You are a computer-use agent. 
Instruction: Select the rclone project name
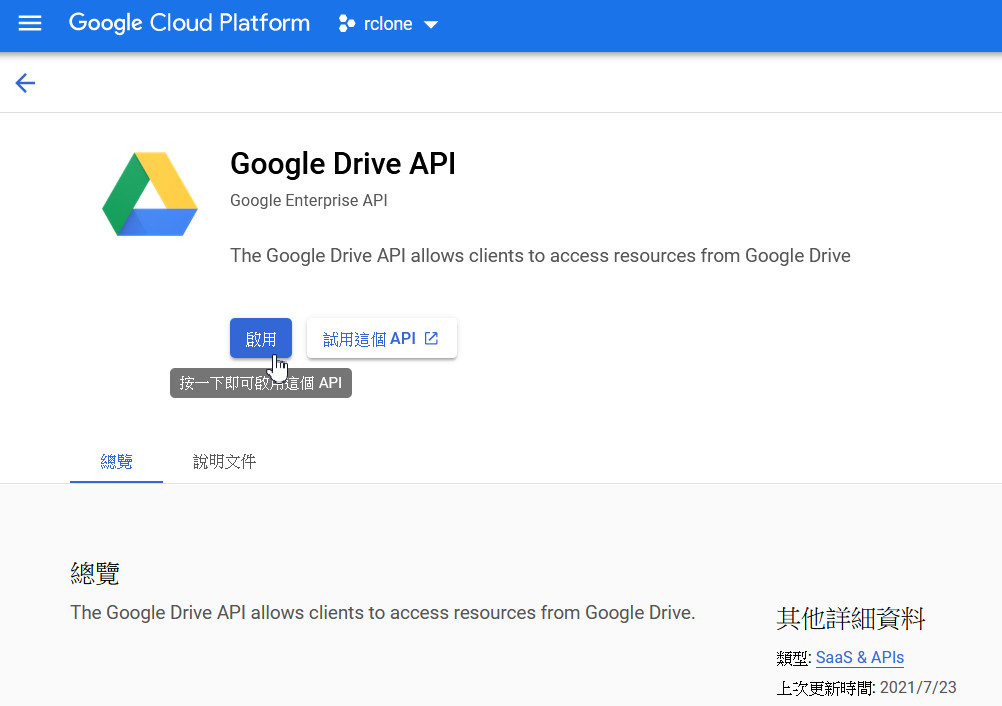(x=388, y=24)
